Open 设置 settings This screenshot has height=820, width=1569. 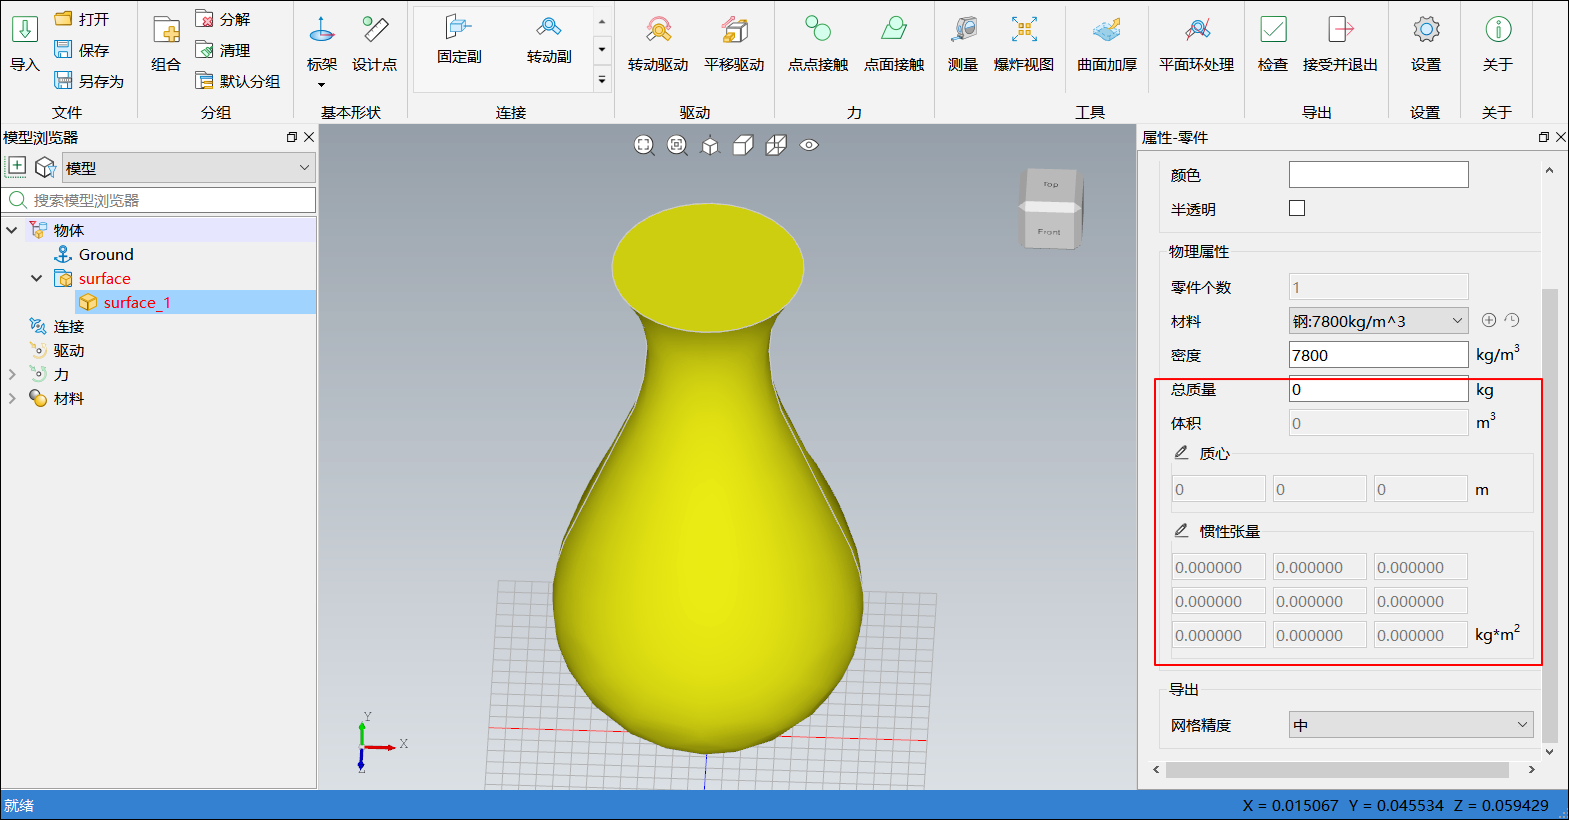1426,43
